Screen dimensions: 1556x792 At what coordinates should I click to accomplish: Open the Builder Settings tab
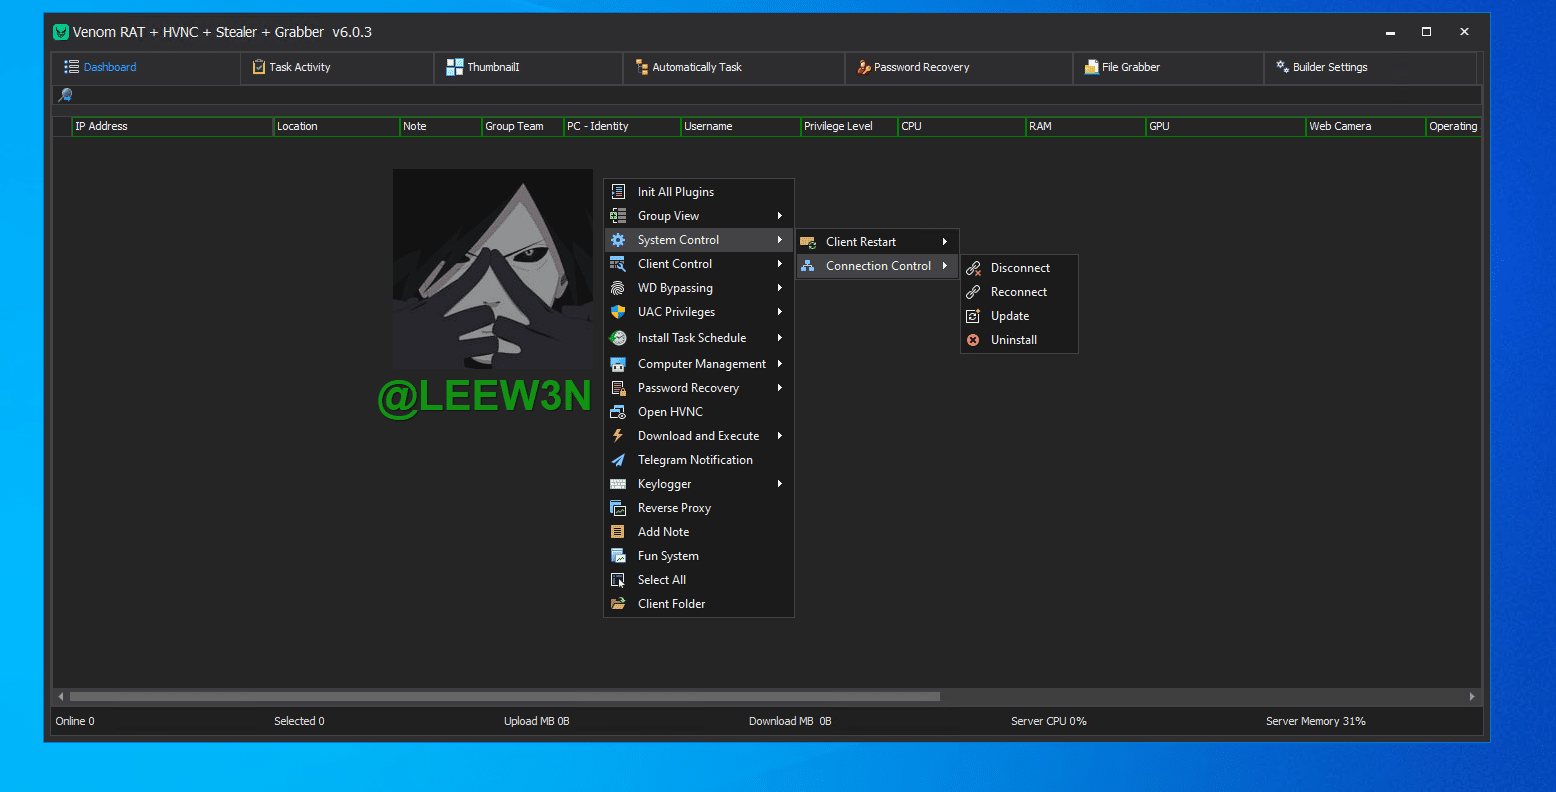click(1329, 67)
